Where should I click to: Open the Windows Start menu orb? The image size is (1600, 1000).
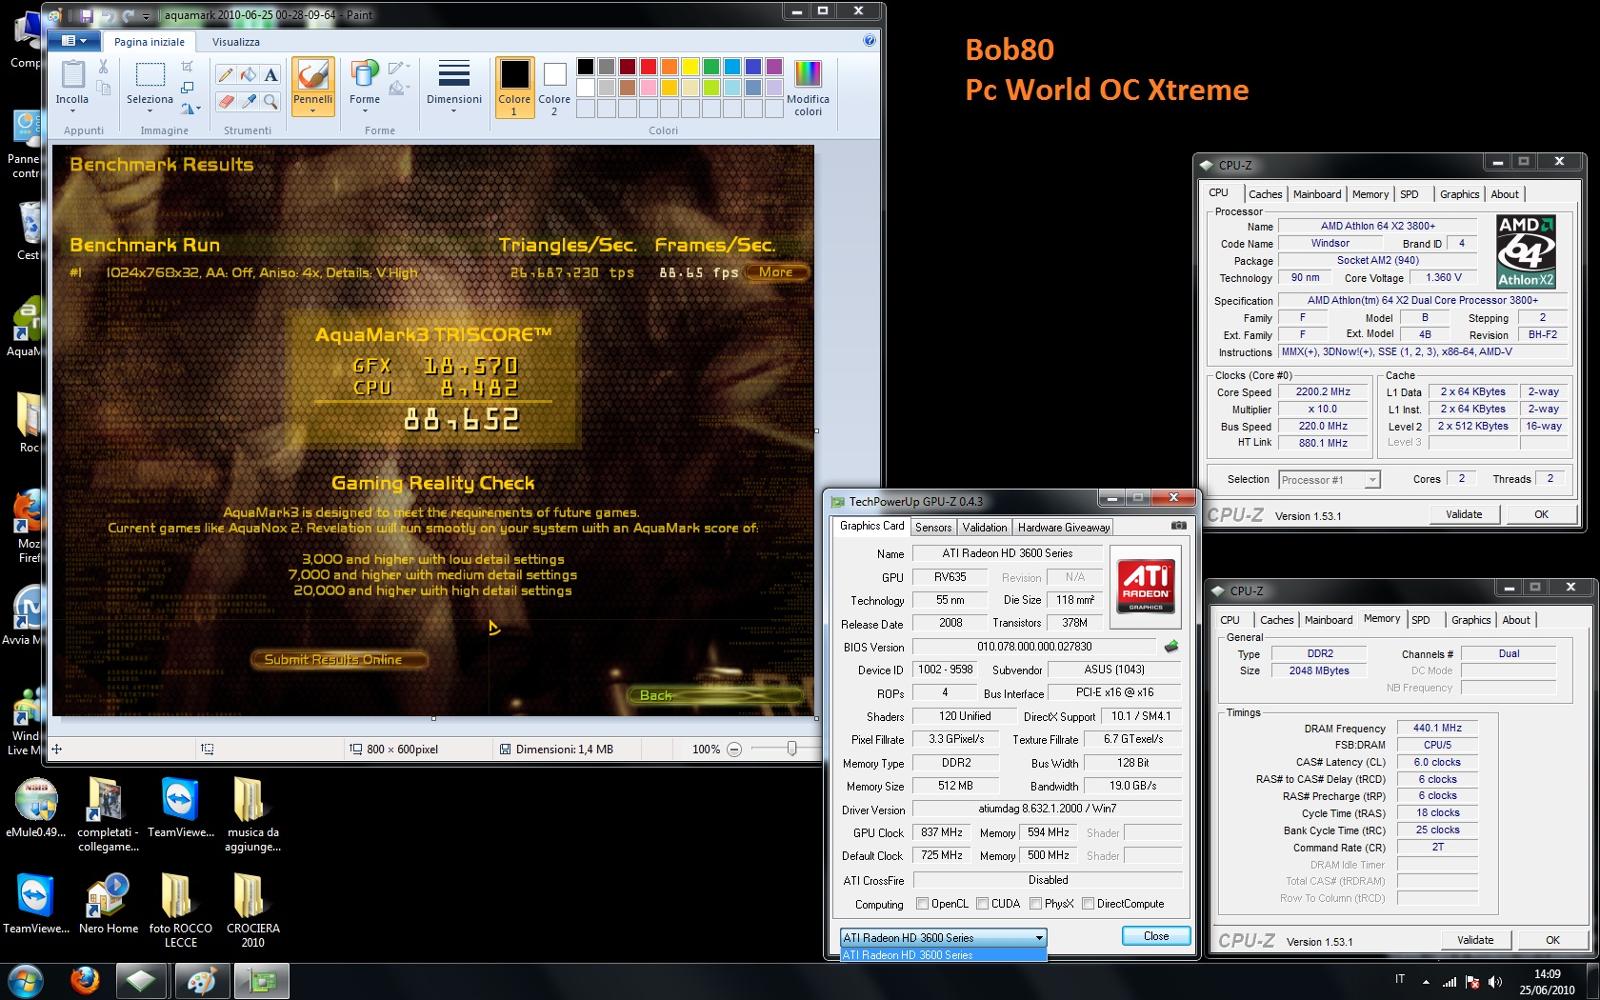point(26,981)
